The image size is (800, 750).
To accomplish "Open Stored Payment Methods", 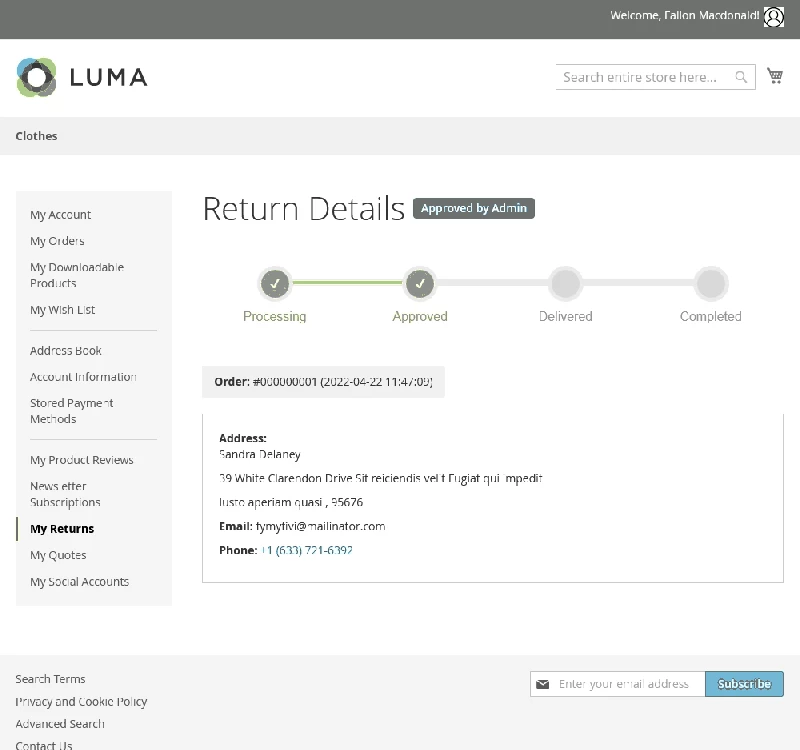I will 71,411.
